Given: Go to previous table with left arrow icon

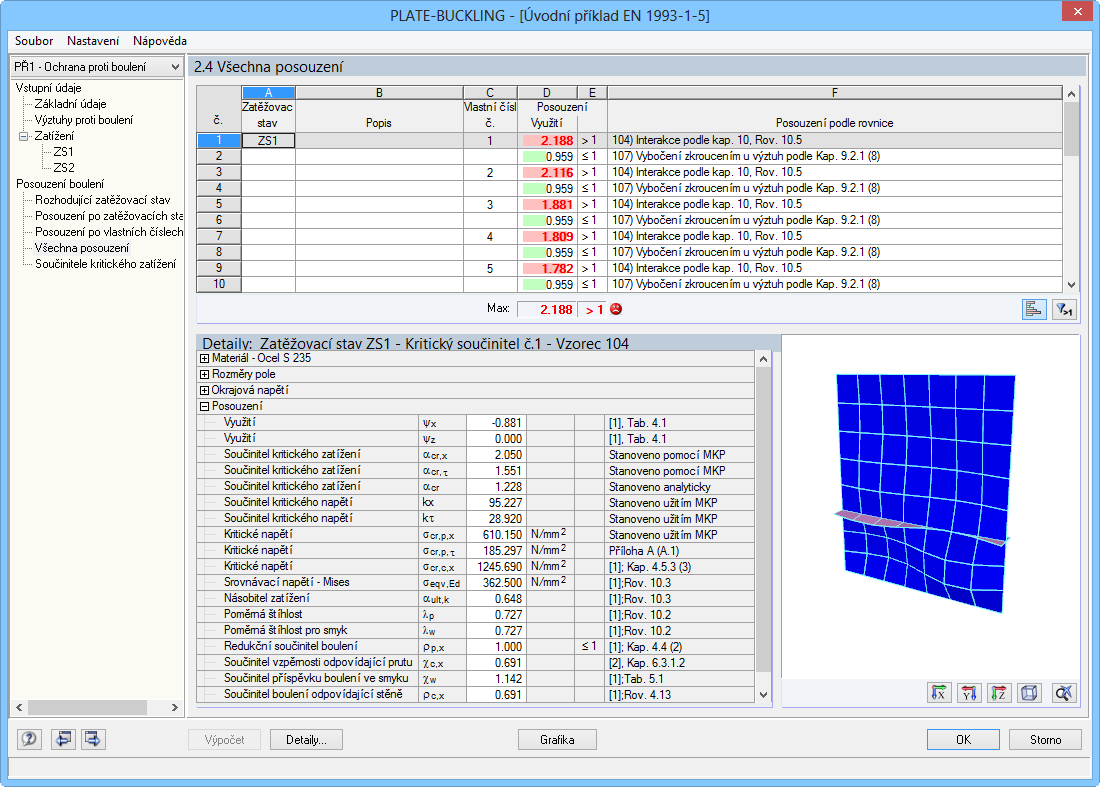Looking at the screenshot, I should tap(63, 739).
